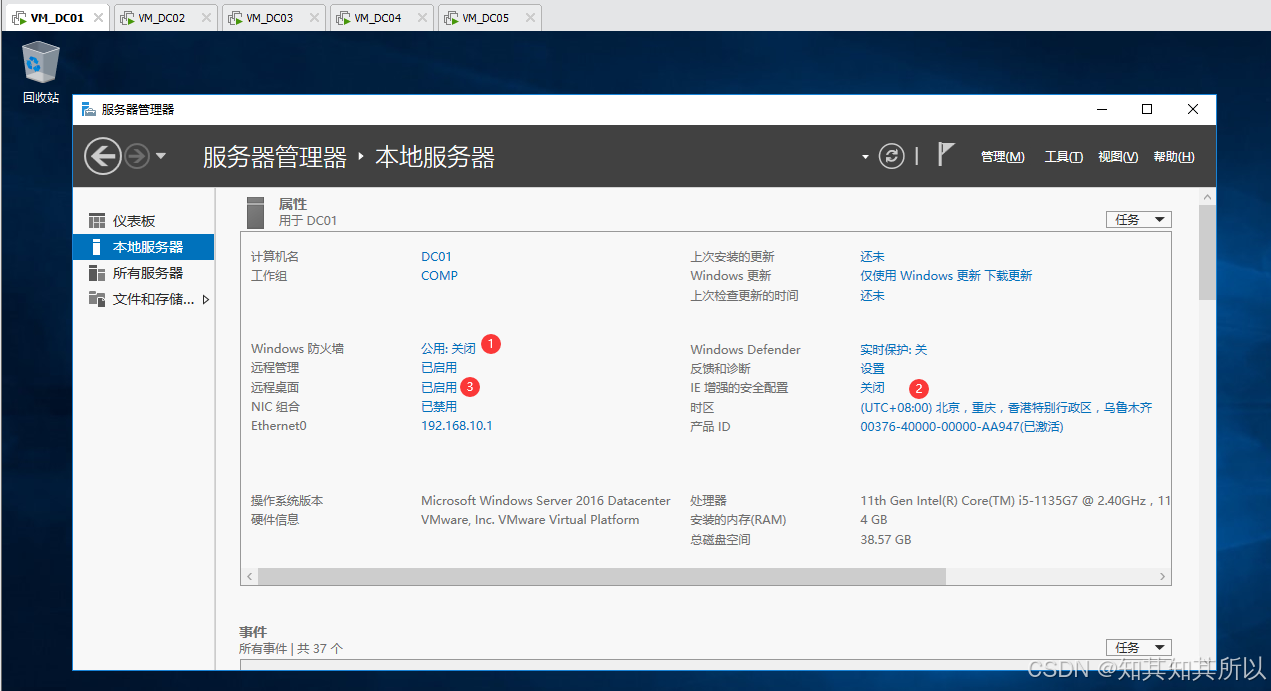Image resolution: width=1271 pixels, height=691 pixels.
Task: Click the 4 GB installed memory value
Action: (874, 519)
